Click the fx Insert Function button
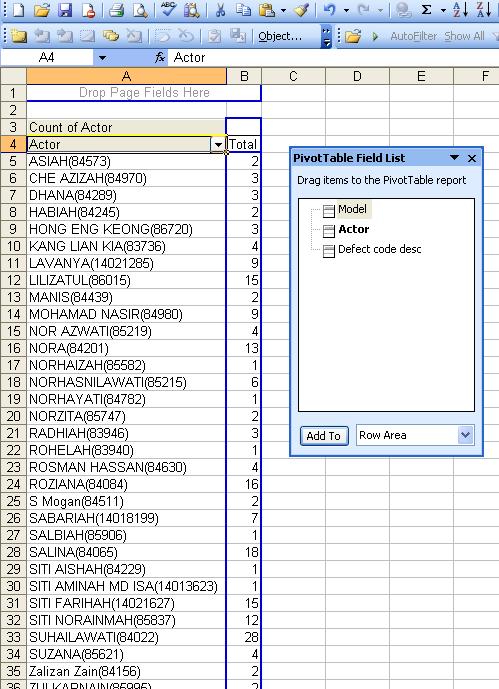 tap(160, 57)
